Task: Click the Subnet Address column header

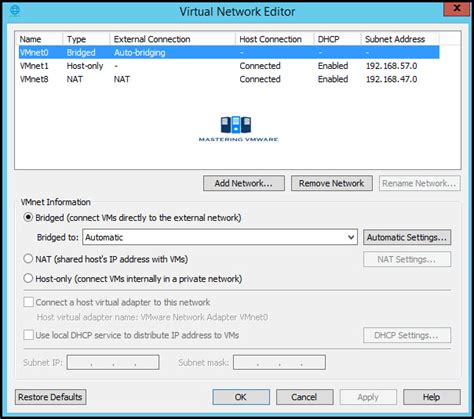Action: 400,39
